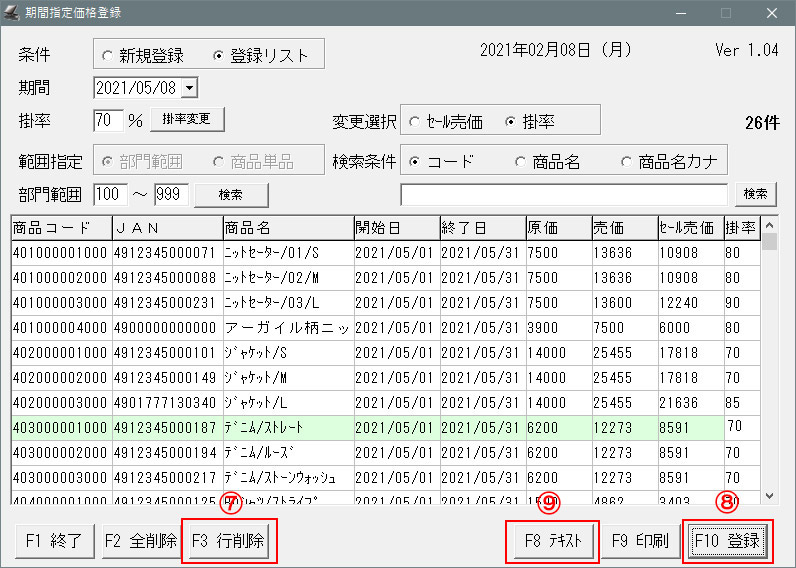Select the 新規登録 radio button
The width and height of the screenshot is (796, 568).
coord(108,55)
